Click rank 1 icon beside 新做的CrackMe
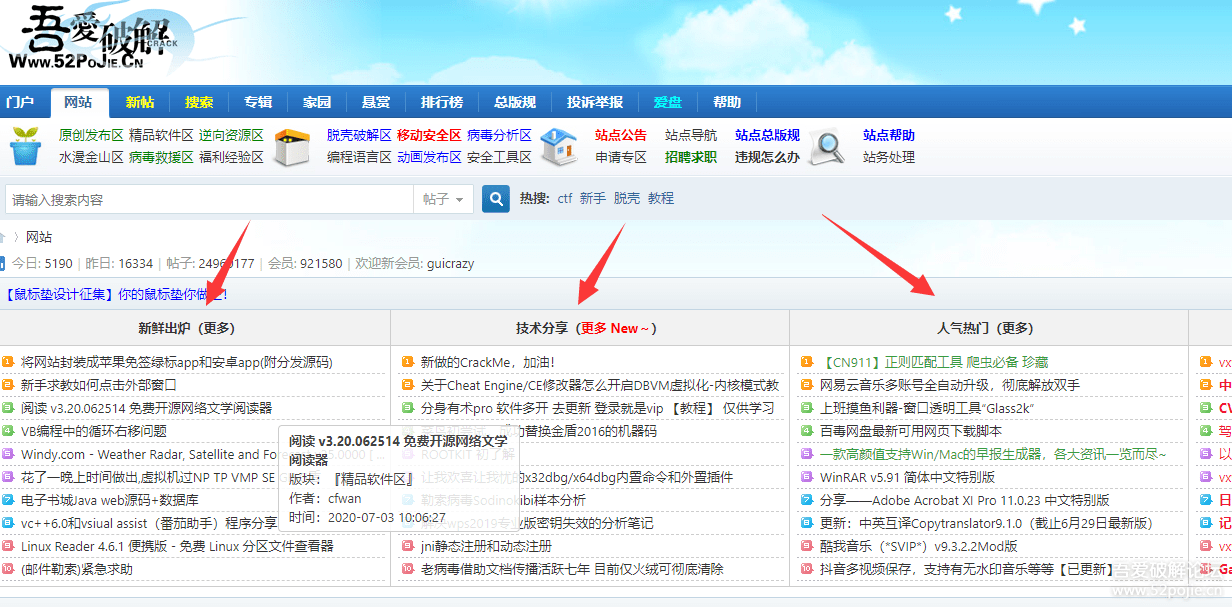 (408, 362)
